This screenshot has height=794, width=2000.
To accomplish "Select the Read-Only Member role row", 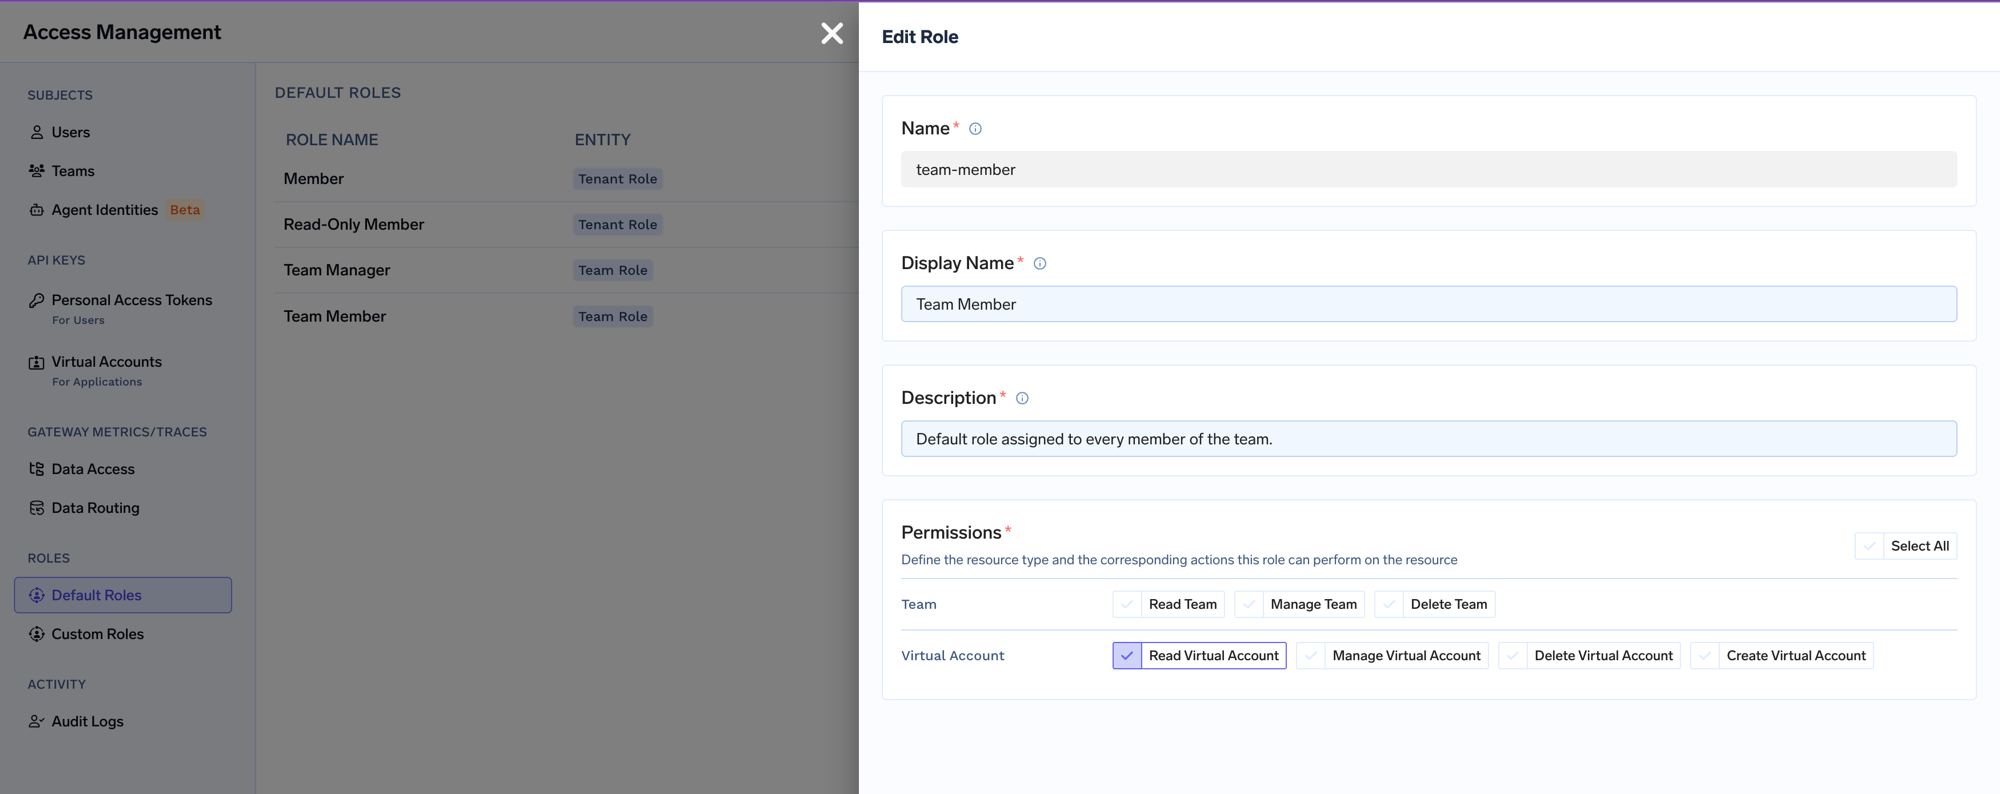I will (x=567, y=225).
